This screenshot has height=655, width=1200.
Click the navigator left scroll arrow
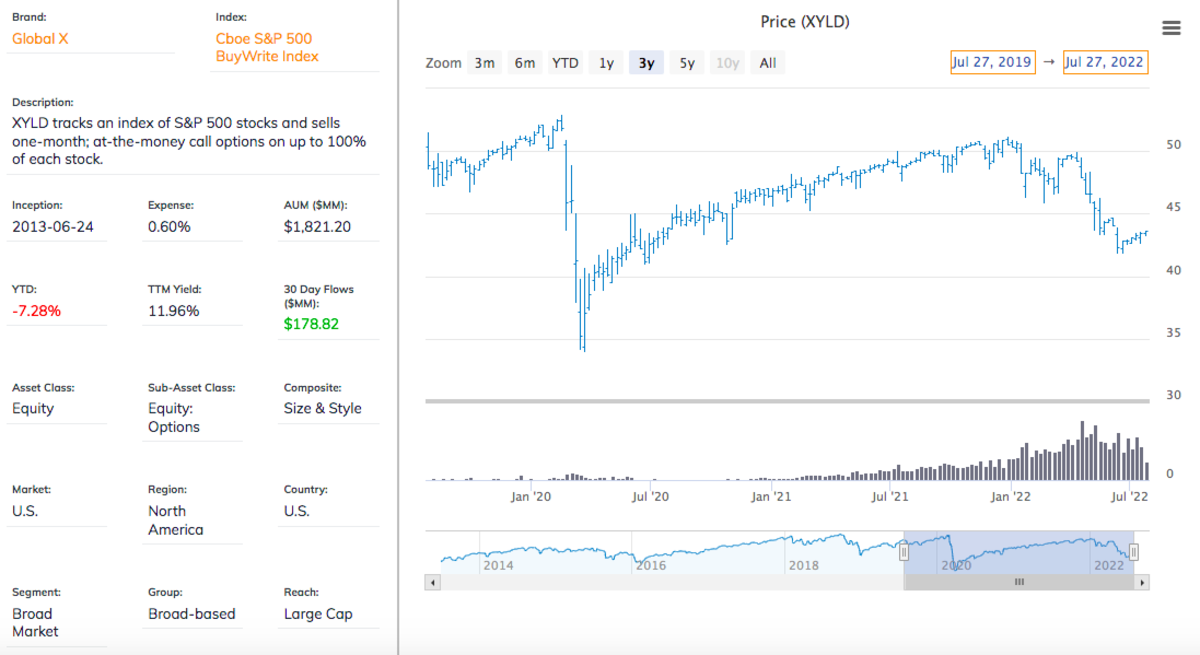point(432,581)
